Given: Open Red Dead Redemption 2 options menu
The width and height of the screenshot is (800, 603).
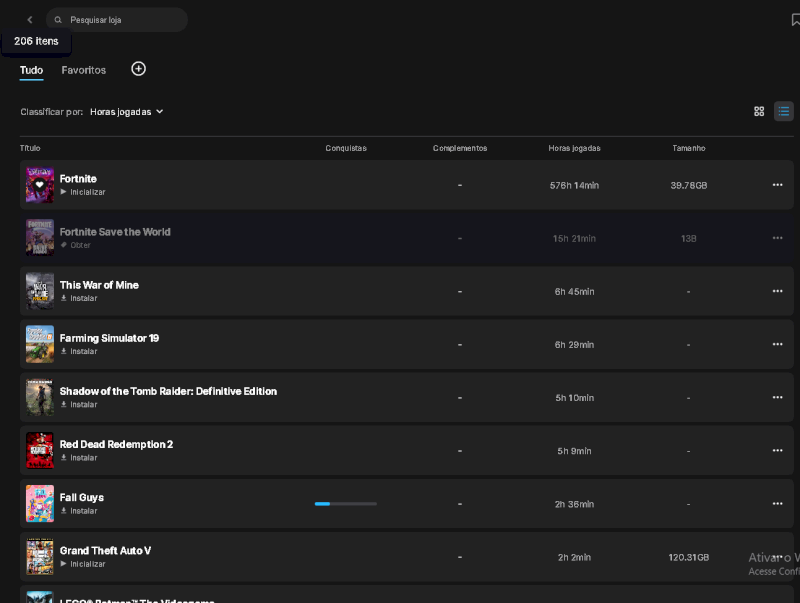Looking at the screenshot, I should tap(777, 450).
